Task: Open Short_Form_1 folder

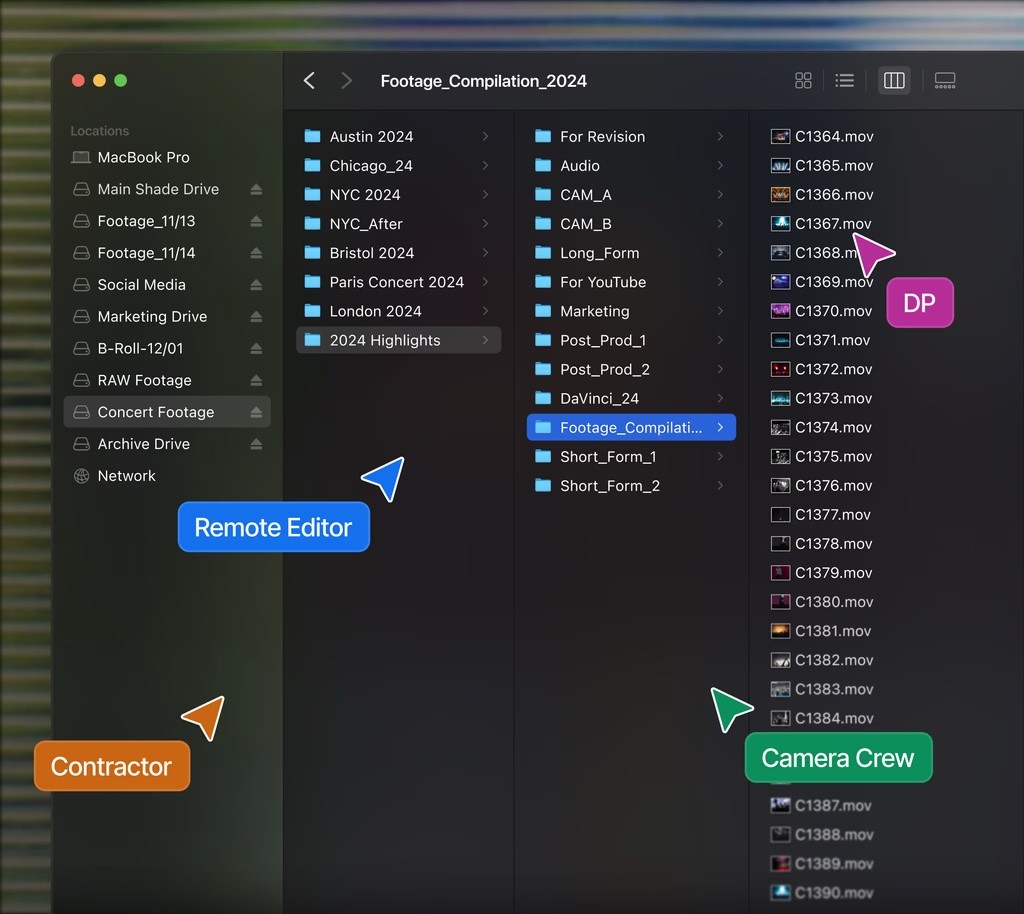Action: (631, 456)
